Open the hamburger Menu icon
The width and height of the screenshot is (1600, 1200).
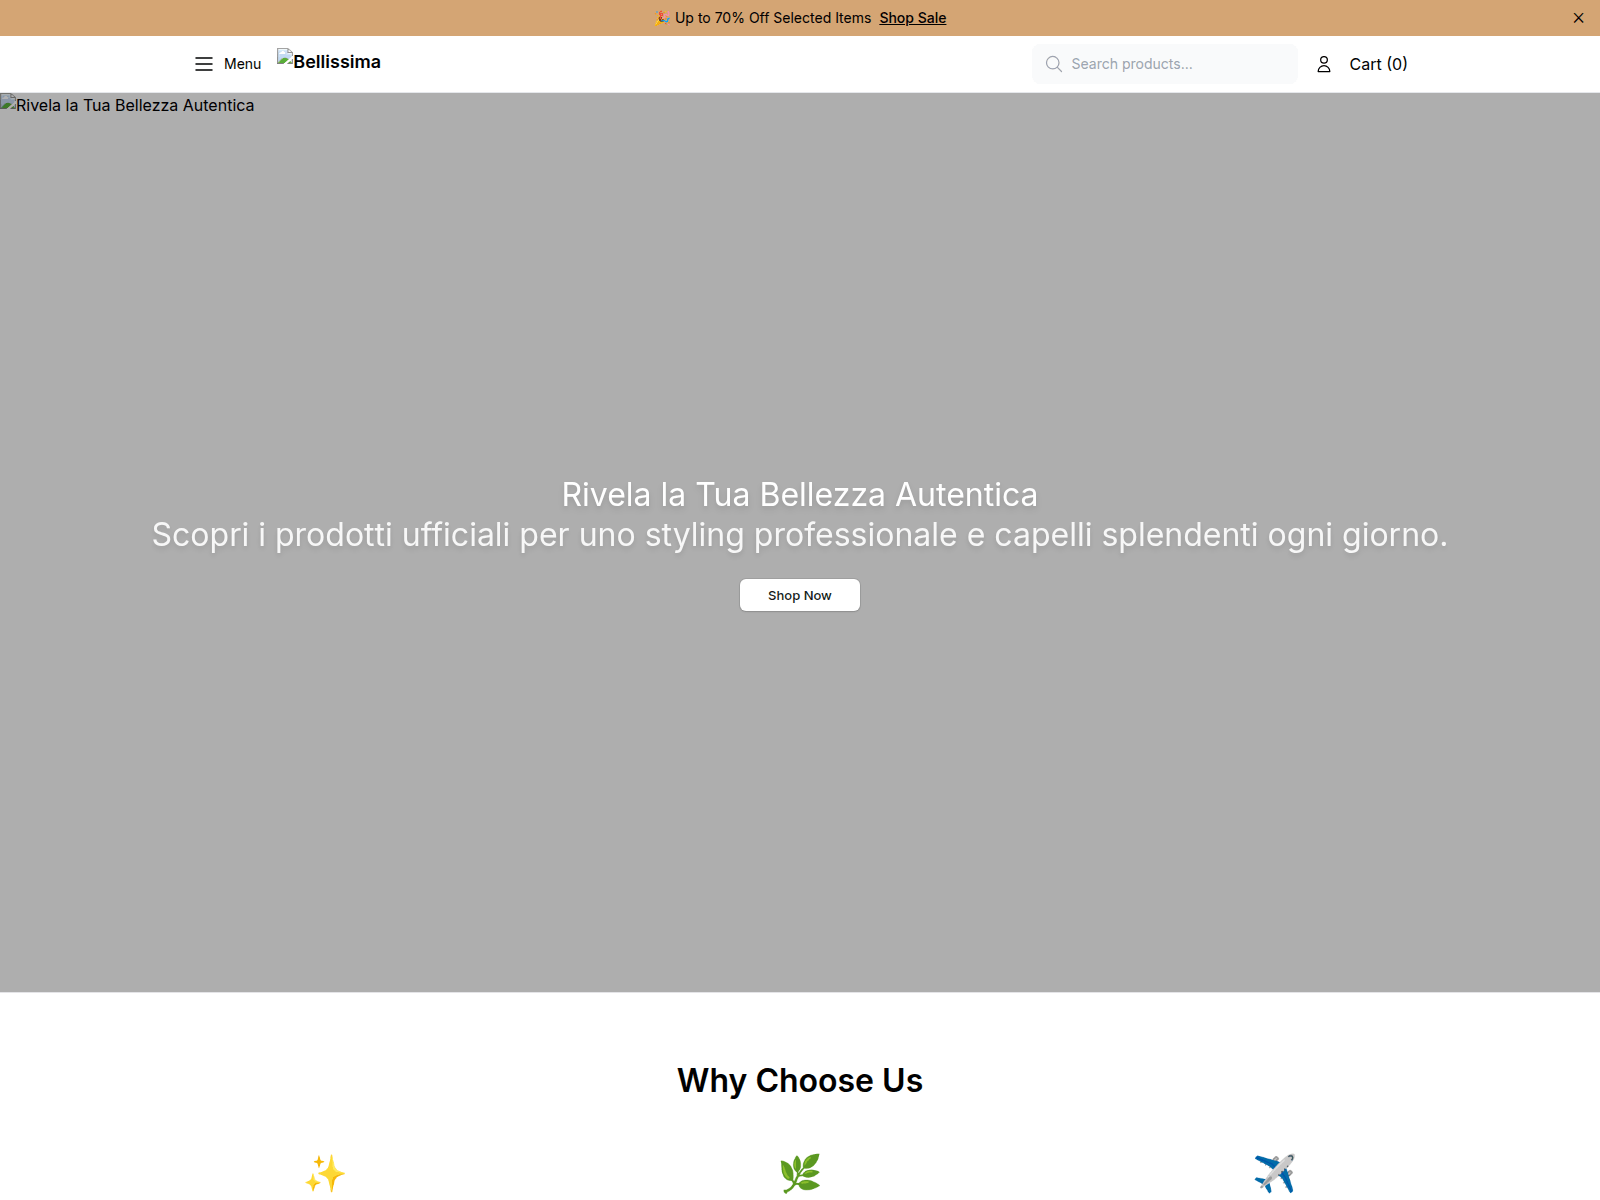click(x=204, y=64)
